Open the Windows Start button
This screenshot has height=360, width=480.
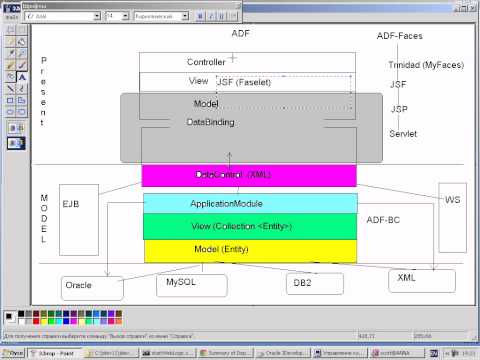(13, 353)
